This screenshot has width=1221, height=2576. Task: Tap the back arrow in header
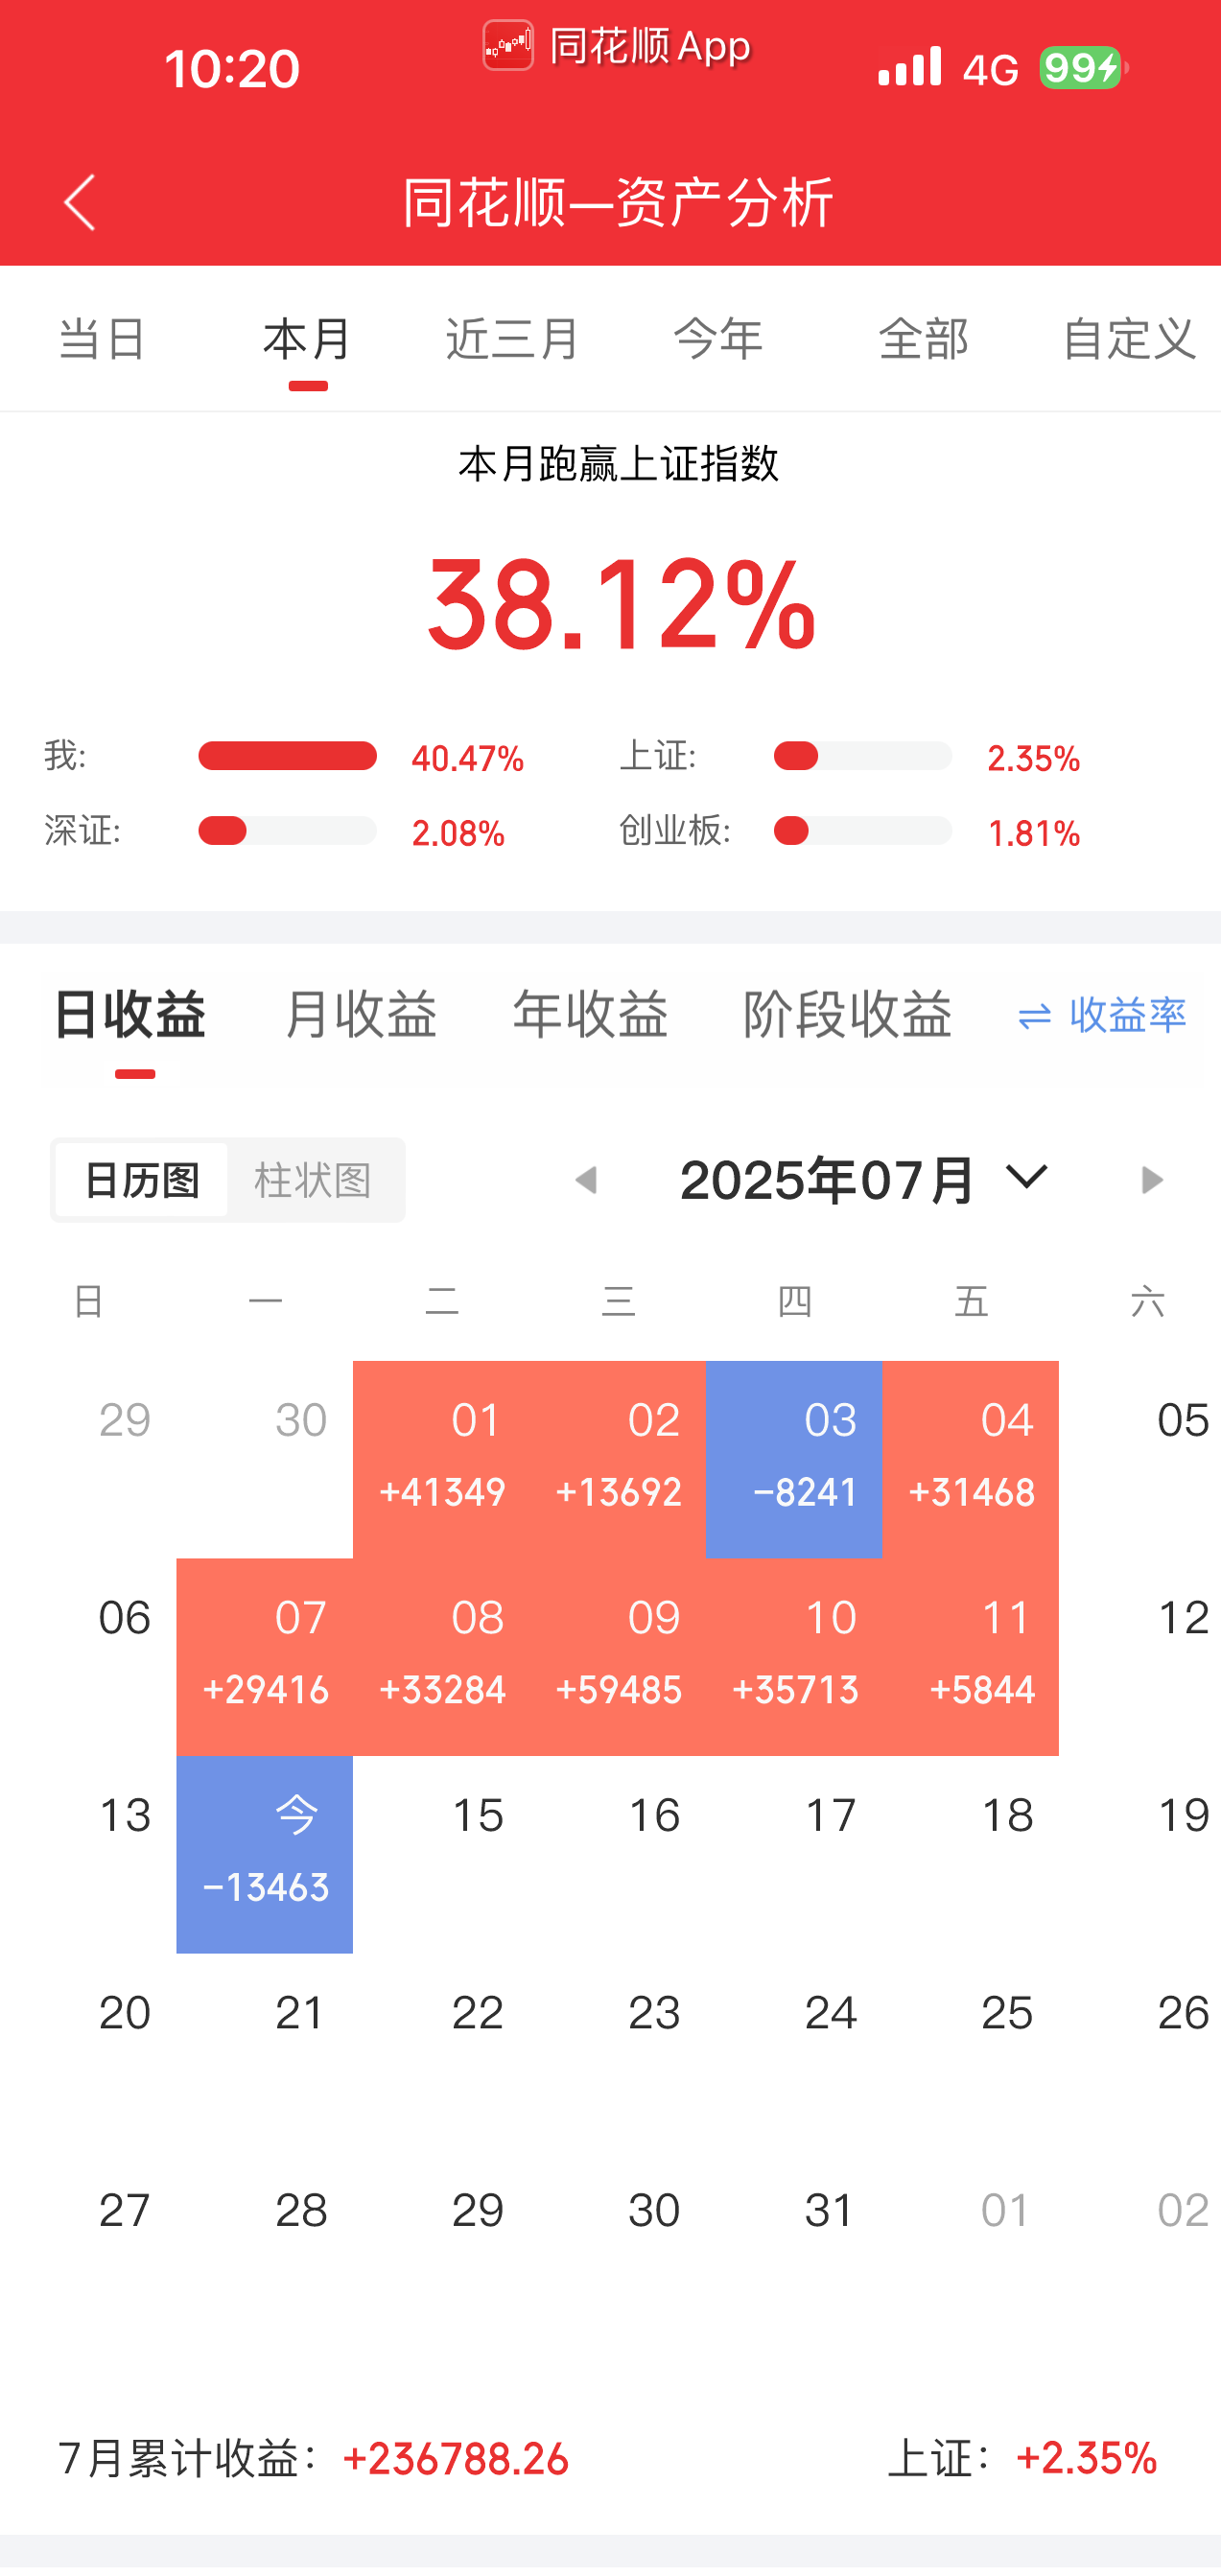tap(80, 202)
